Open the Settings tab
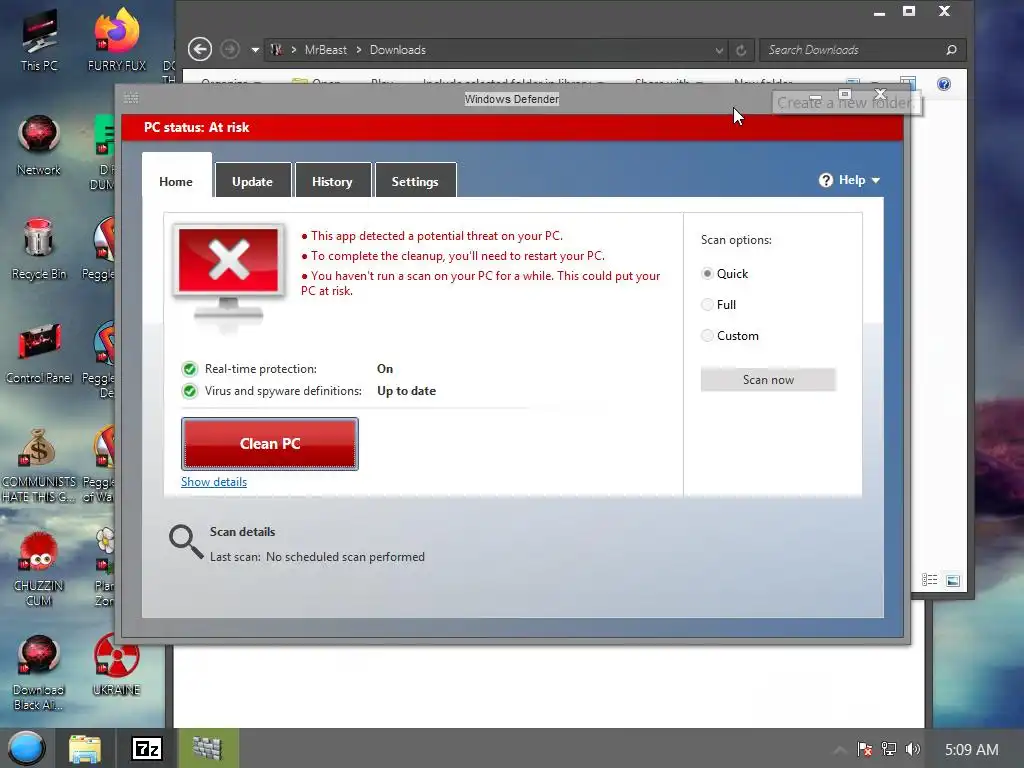1024x768 pixels. (415, 180)
